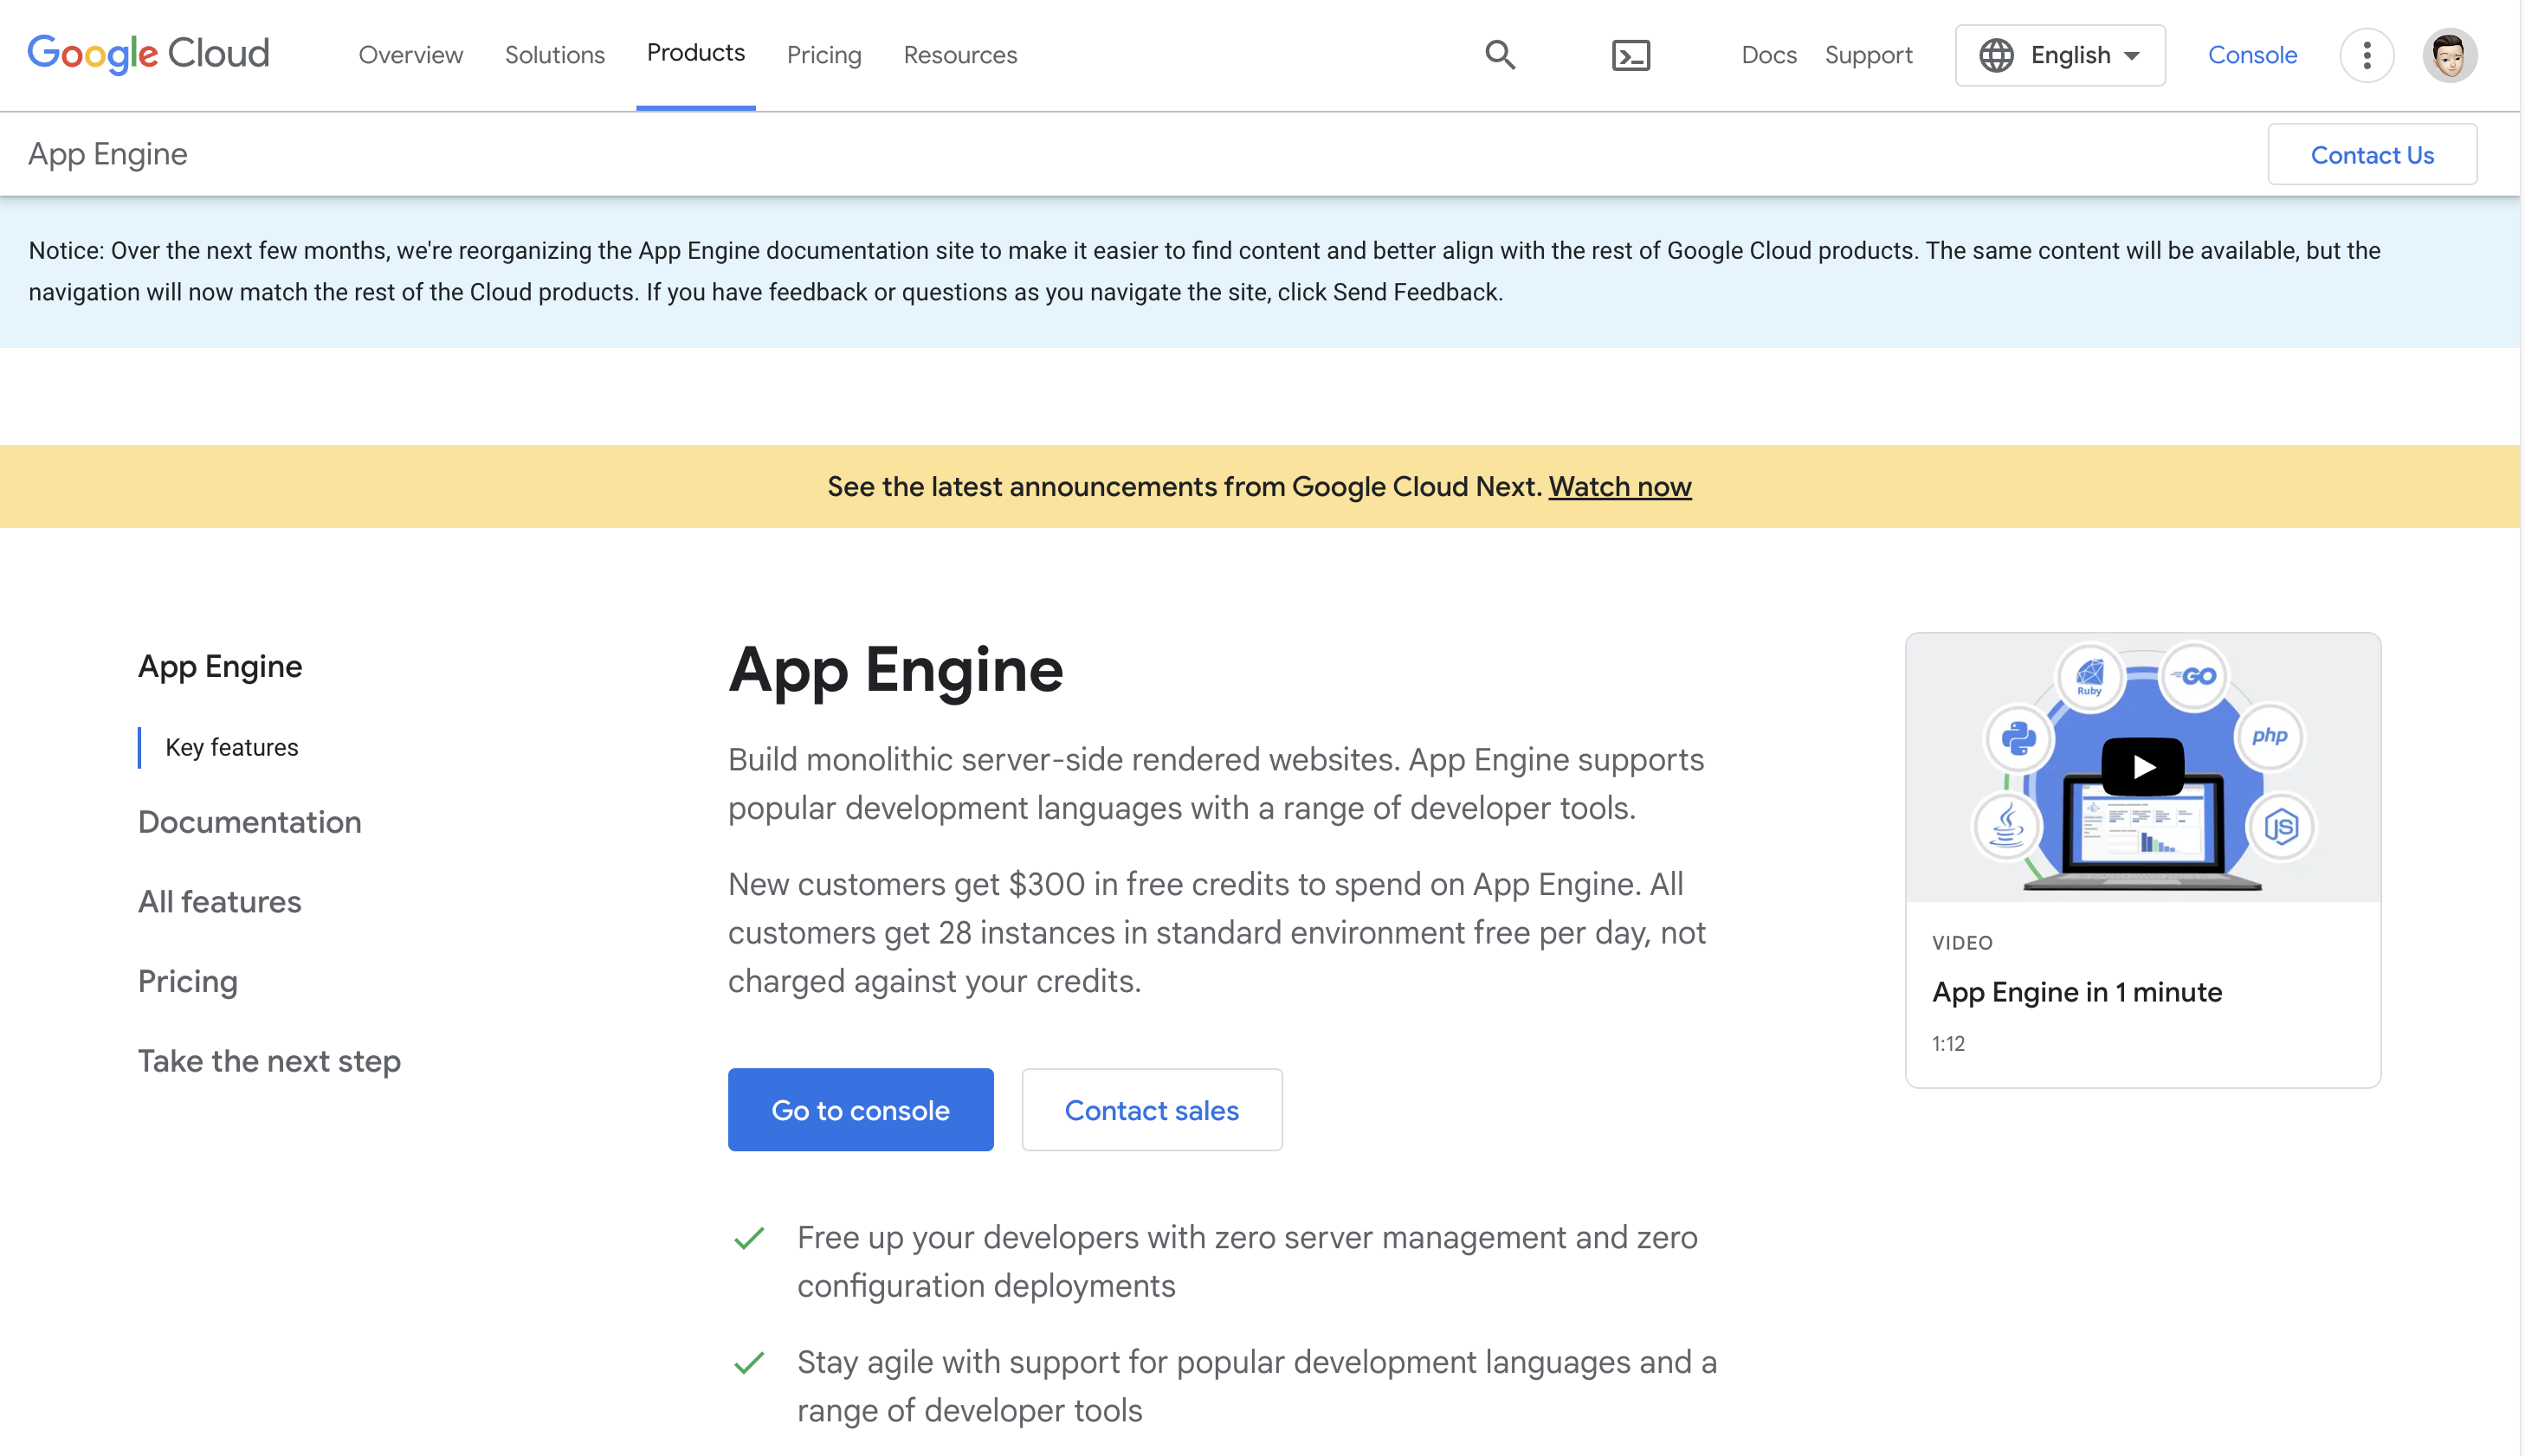The image size is (2525, 1456).
Task: Click the three-dot more options icon
Action: pyautogui.click(x=2366, y=55)
